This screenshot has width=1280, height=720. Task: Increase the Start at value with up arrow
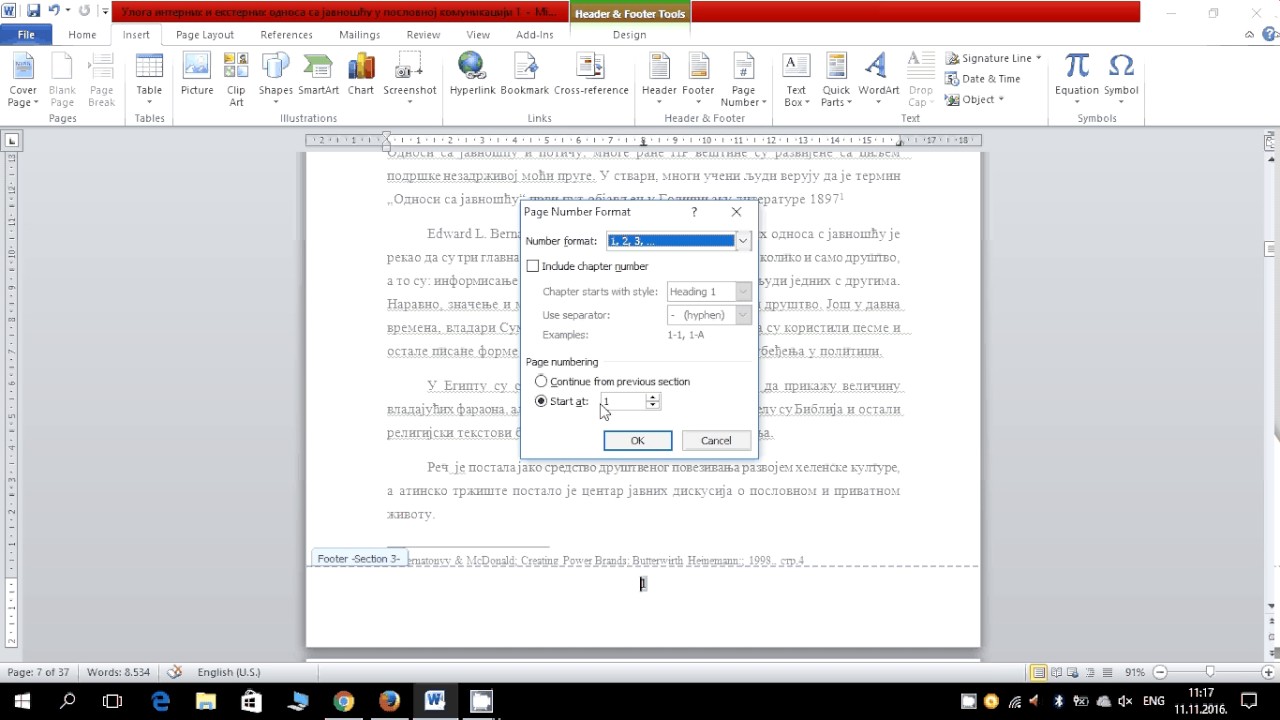[x=653, y=397]
